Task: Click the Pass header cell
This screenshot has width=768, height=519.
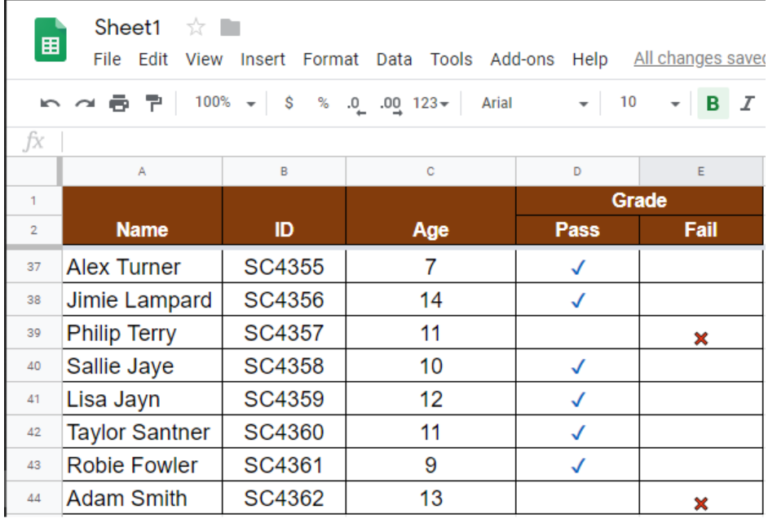Action: (577, 230)
